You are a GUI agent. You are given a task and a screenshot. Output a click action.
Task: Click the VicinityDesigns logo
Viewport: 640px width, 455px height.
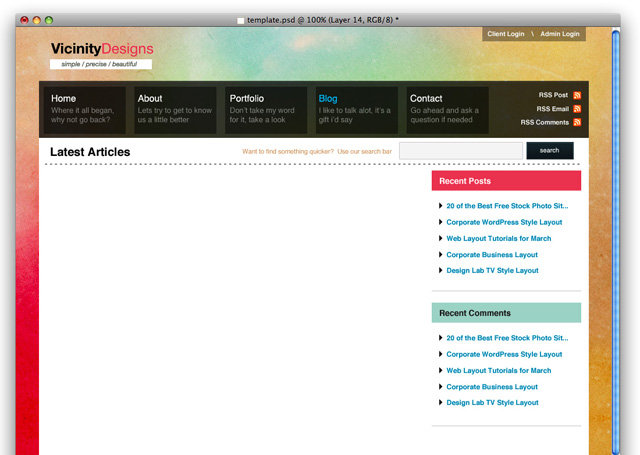click(102, 49)
